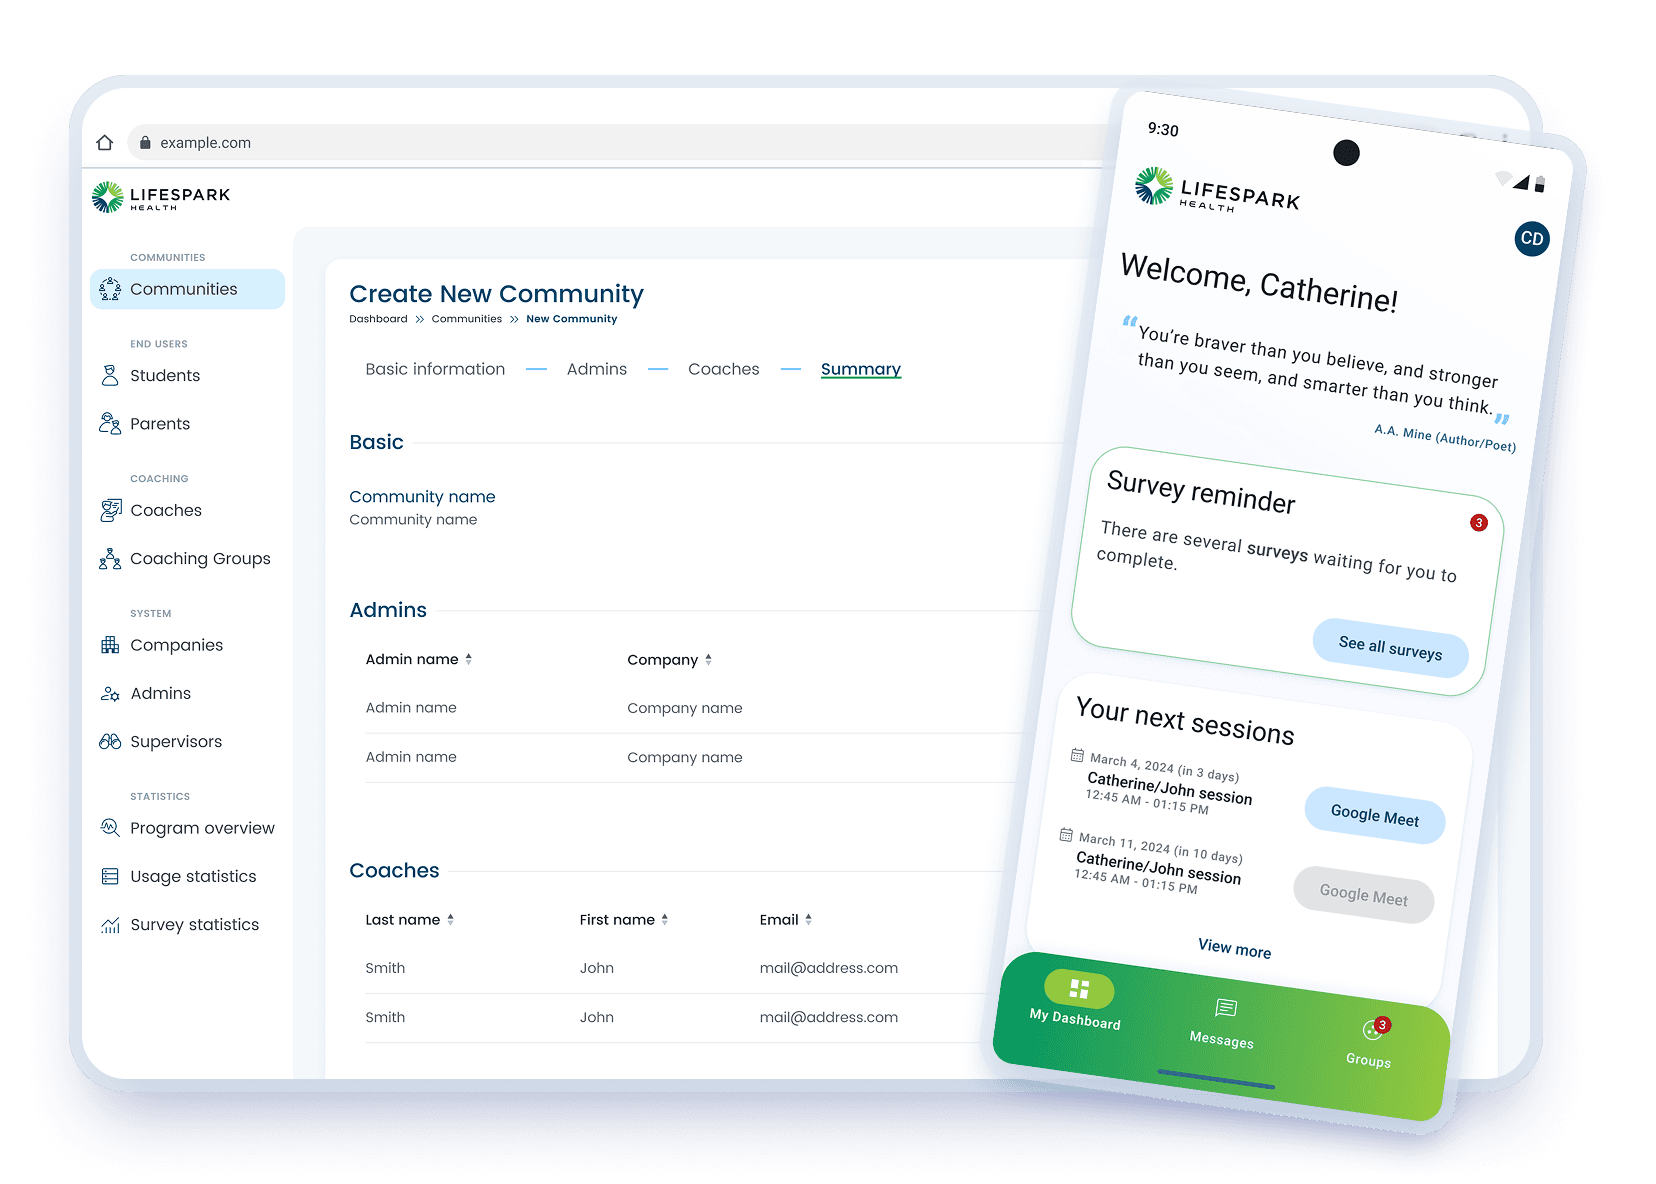Sort coaches by Last name

[450, 920]
